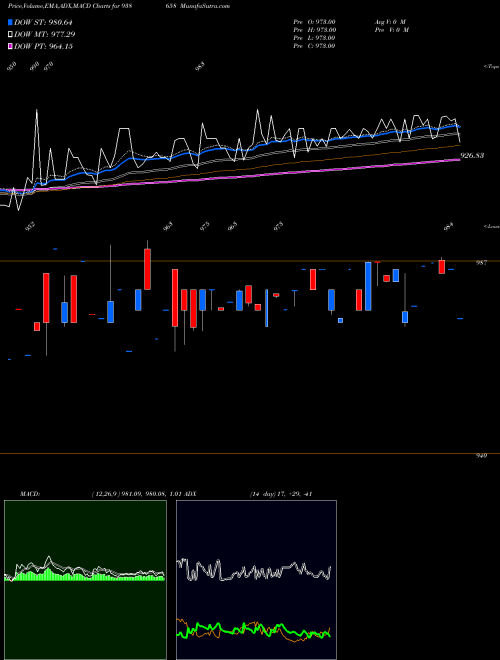Select the 'DOW PT: 964.15' legend text
The width and height of the screenshot is (500, 660).
point(43,46)
